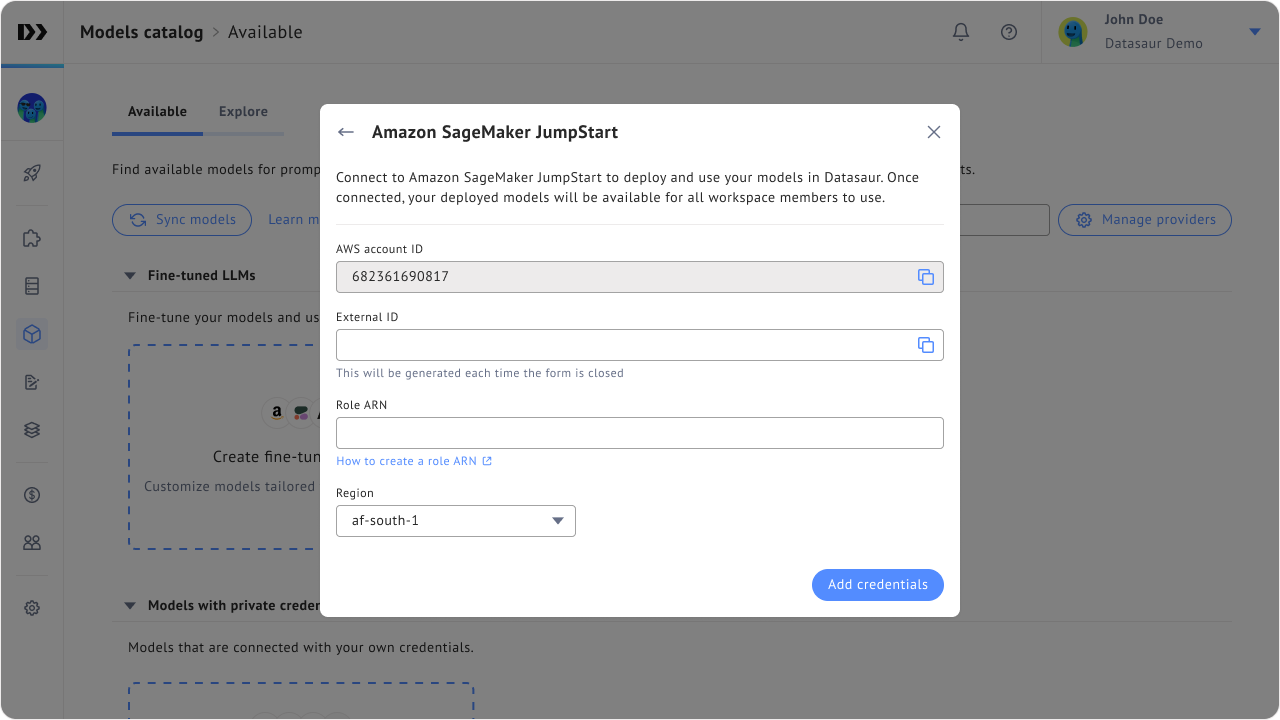Open the puzzle piece sidebar icon
This screenshot has height=720, width=1280.
coord(32,238)
